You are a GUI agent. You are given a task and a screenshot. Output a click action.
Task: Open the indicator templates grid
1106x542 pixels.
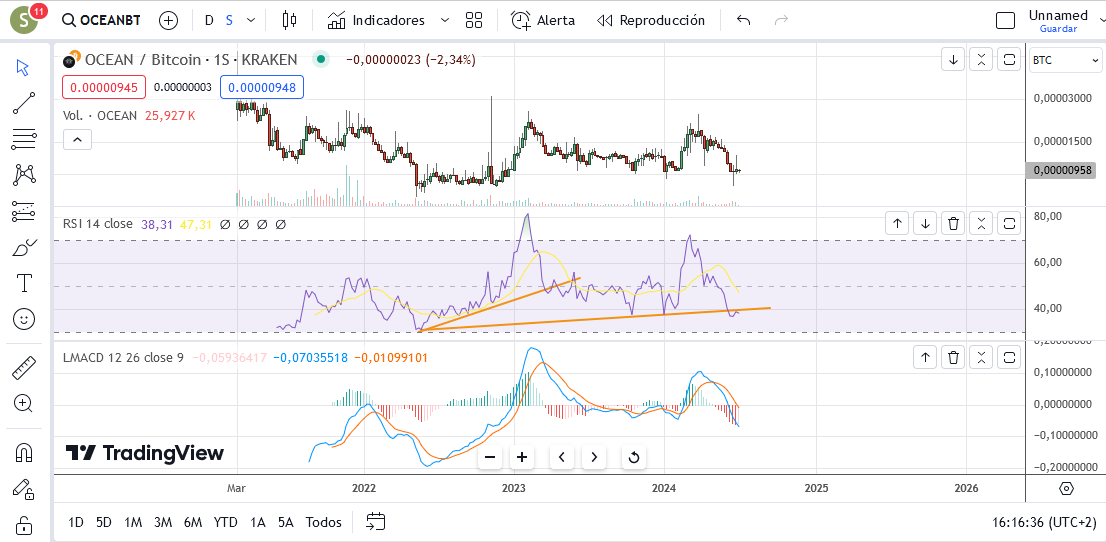click(474, 20)
